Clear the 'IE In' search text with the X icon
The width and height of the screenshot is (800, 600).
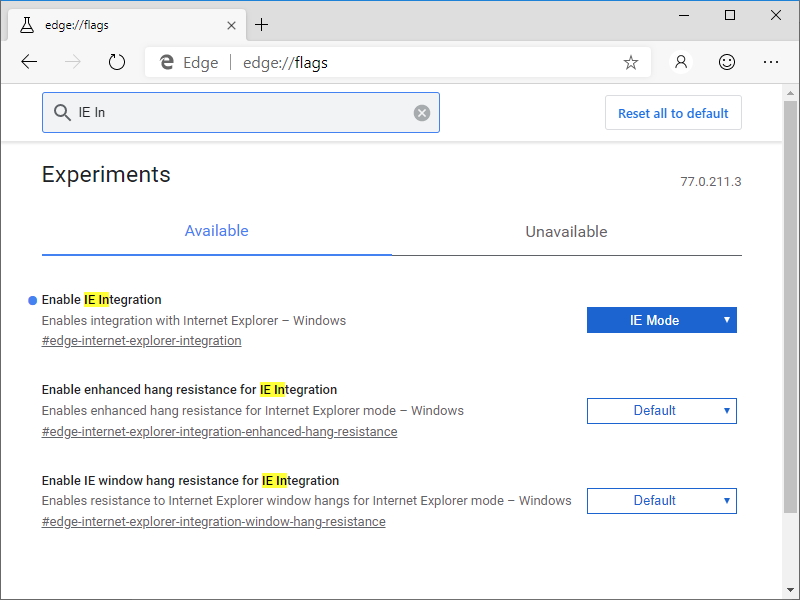tap(421, 112)
